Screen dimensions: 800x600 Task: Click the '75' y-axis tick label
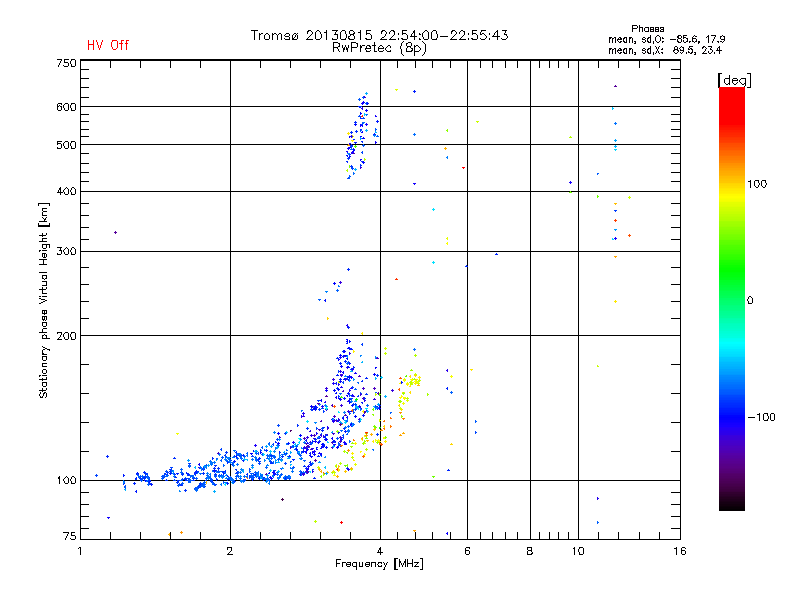tap(70, 536)
